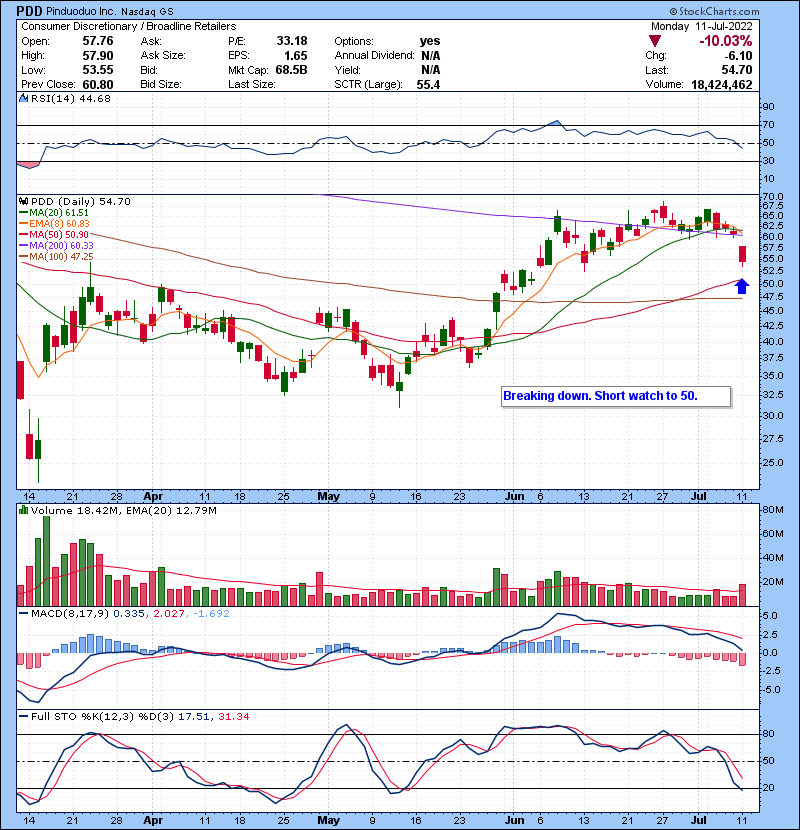Click the -10.03% percent change value

(726, 41)
